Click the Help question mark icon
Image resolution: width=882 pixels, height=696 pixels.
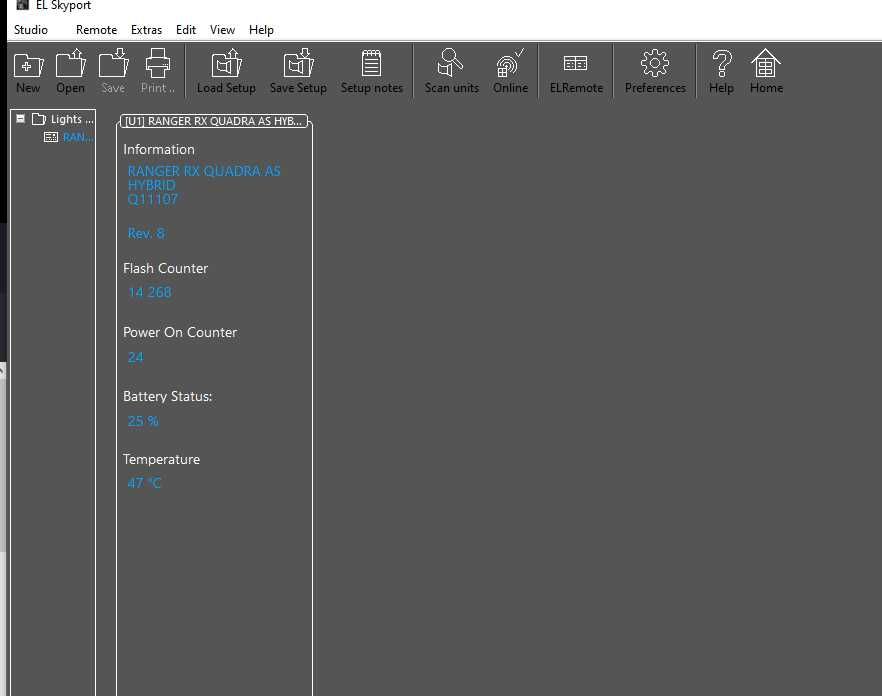722,71
